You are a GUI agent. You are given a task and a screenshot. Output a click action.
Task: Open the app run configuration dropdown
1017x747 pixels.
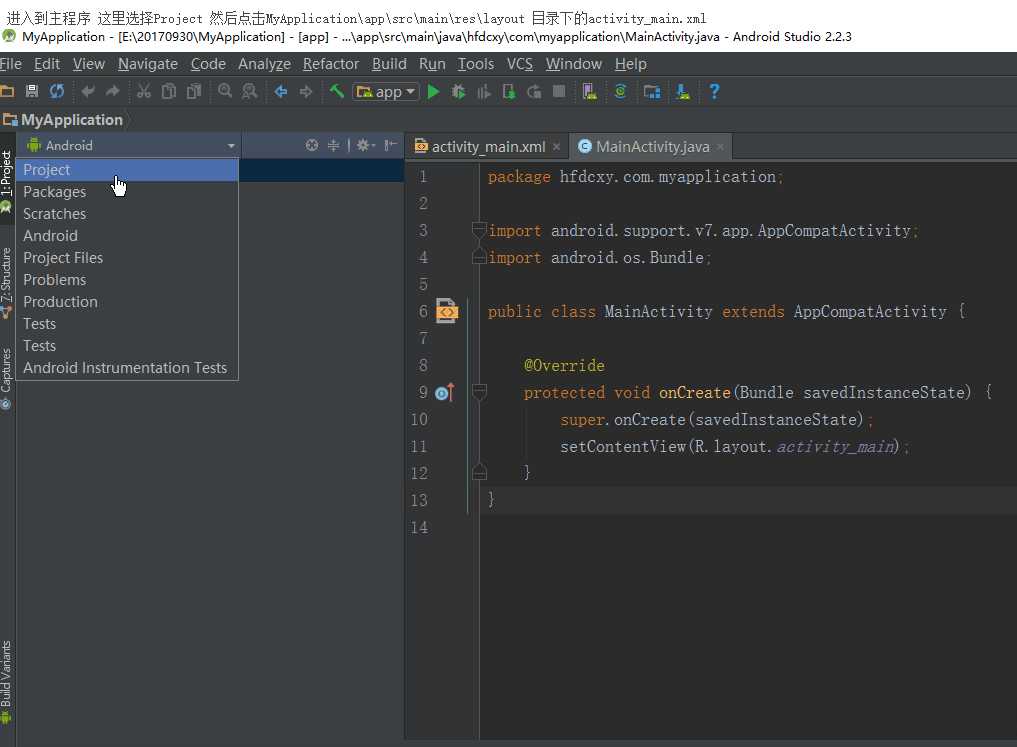pyautogui.click(x=386, y=92)
